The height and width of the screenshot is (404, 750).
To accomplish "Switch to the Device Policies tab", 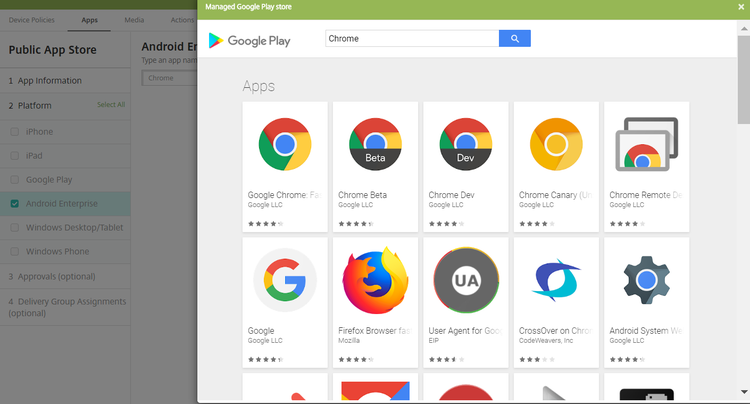I will coord(32,20).
